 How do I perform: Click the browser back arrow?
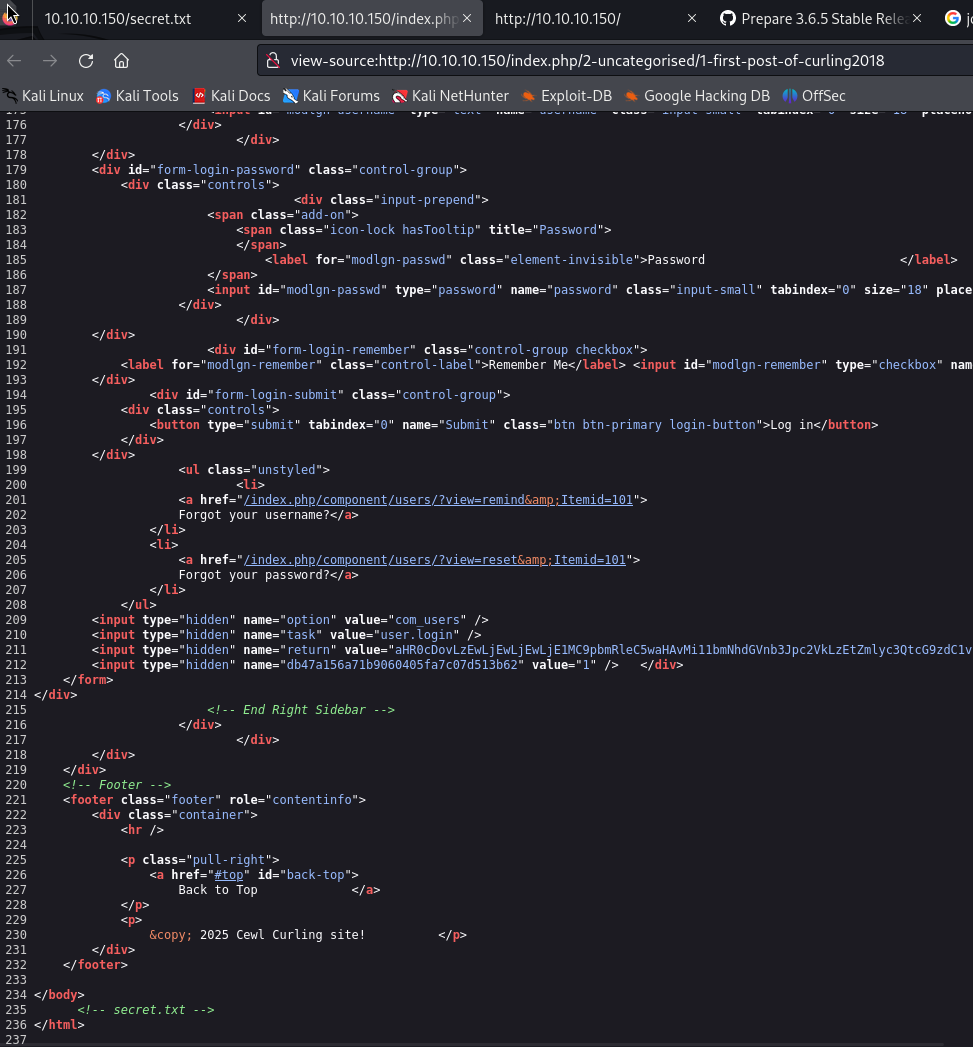tap(14, 61)
